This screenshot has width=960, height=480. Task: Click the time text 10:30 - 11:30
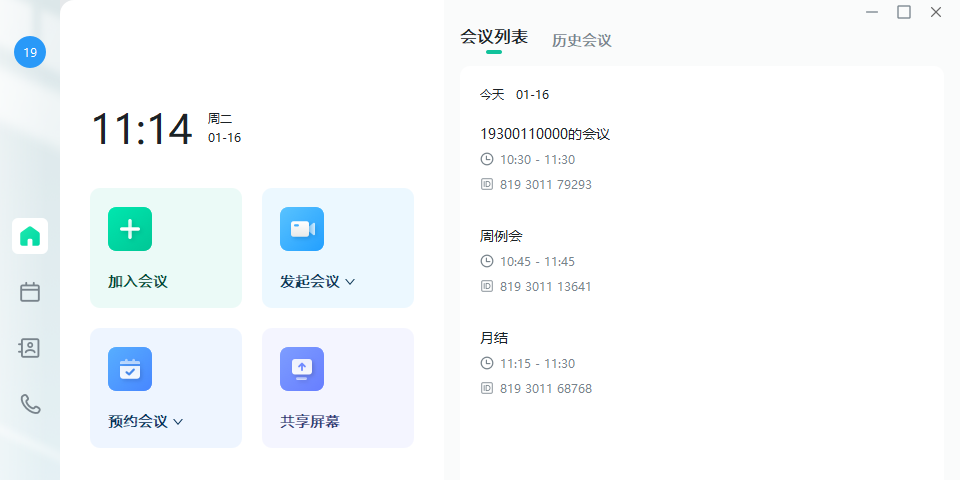point(538,160)
